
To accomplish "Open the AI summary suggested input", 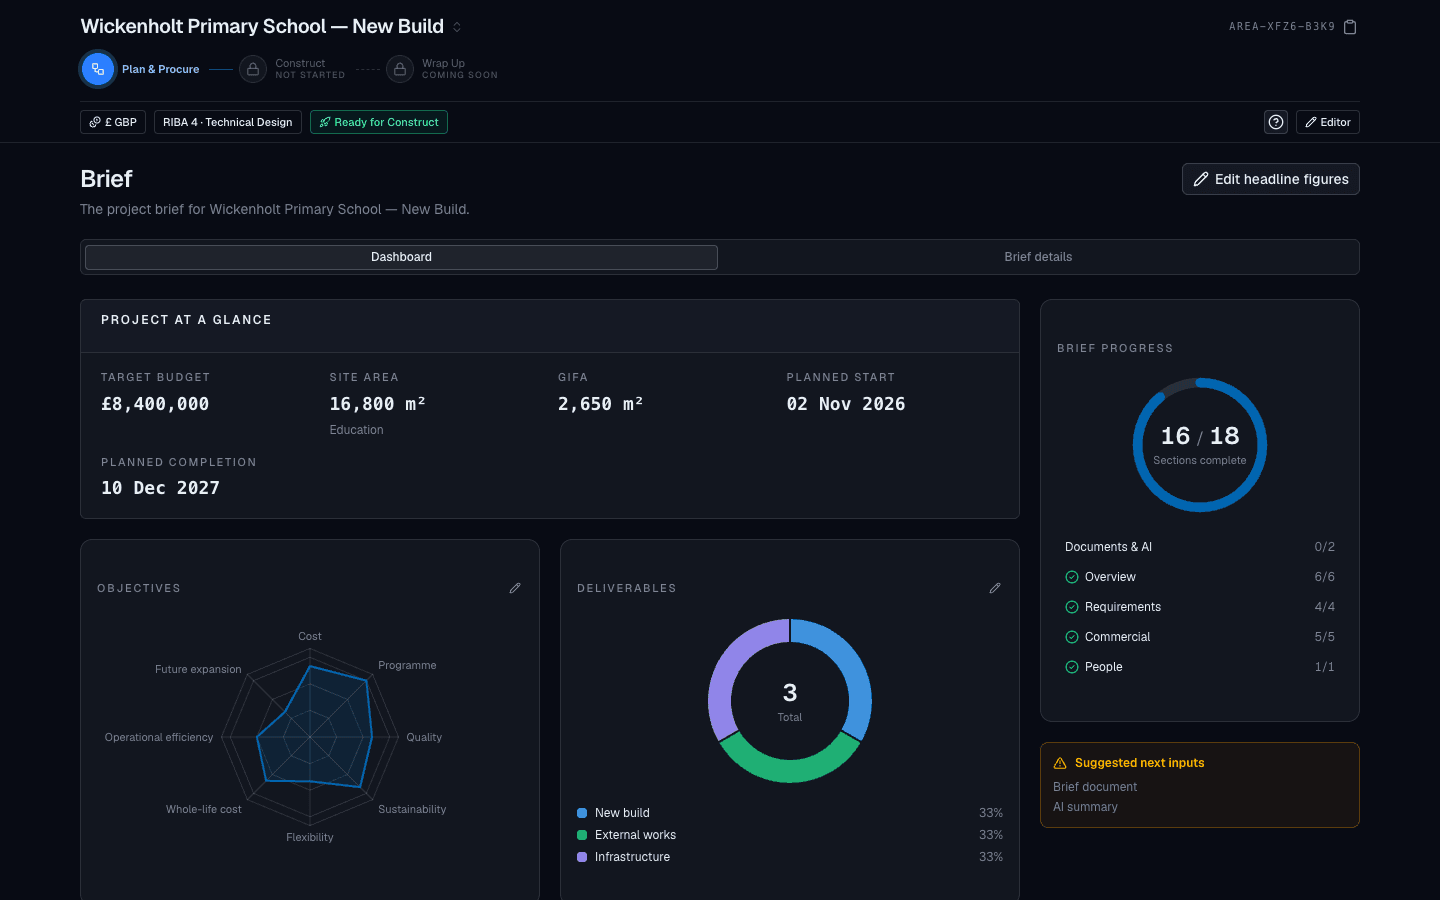I will (1085, 807).
